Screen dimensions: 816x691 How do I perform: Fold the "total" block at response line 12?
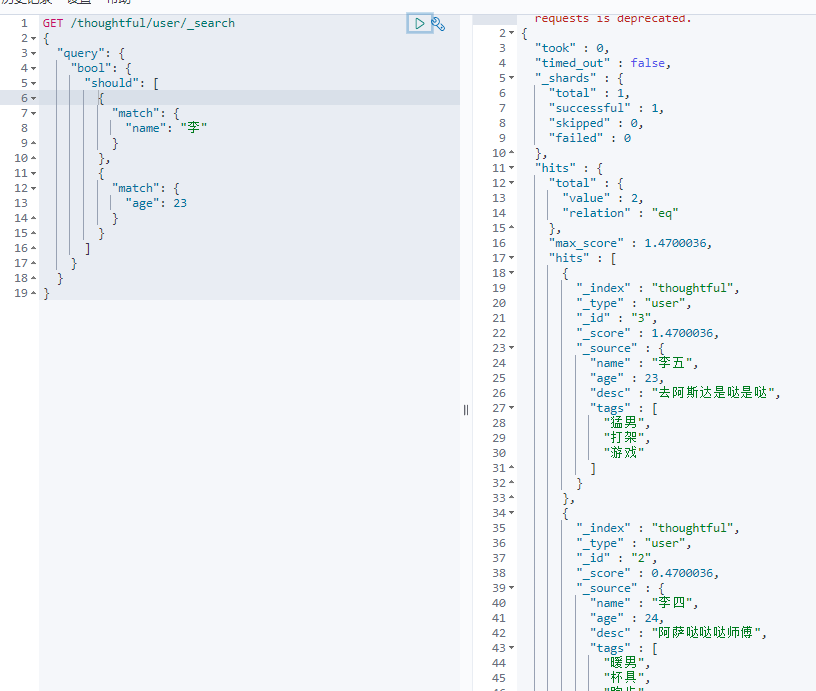[512, 183]
